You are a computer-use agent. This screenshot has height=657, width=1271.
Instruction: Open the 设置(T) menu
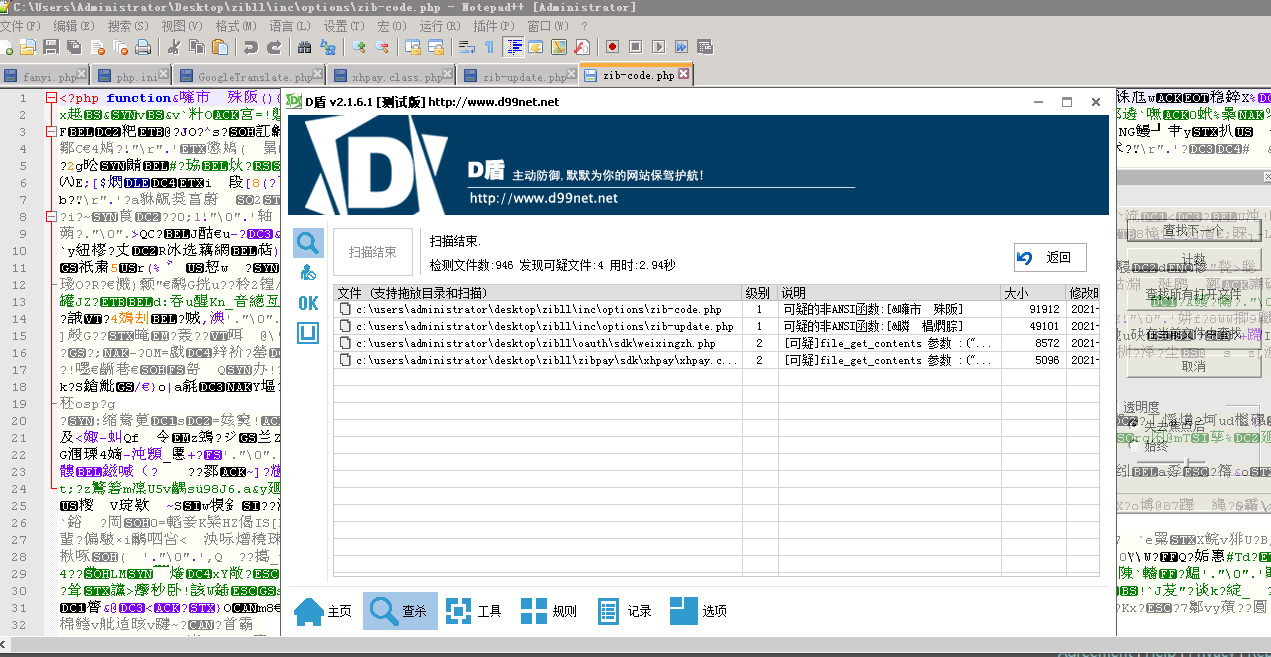click(343, 25)
